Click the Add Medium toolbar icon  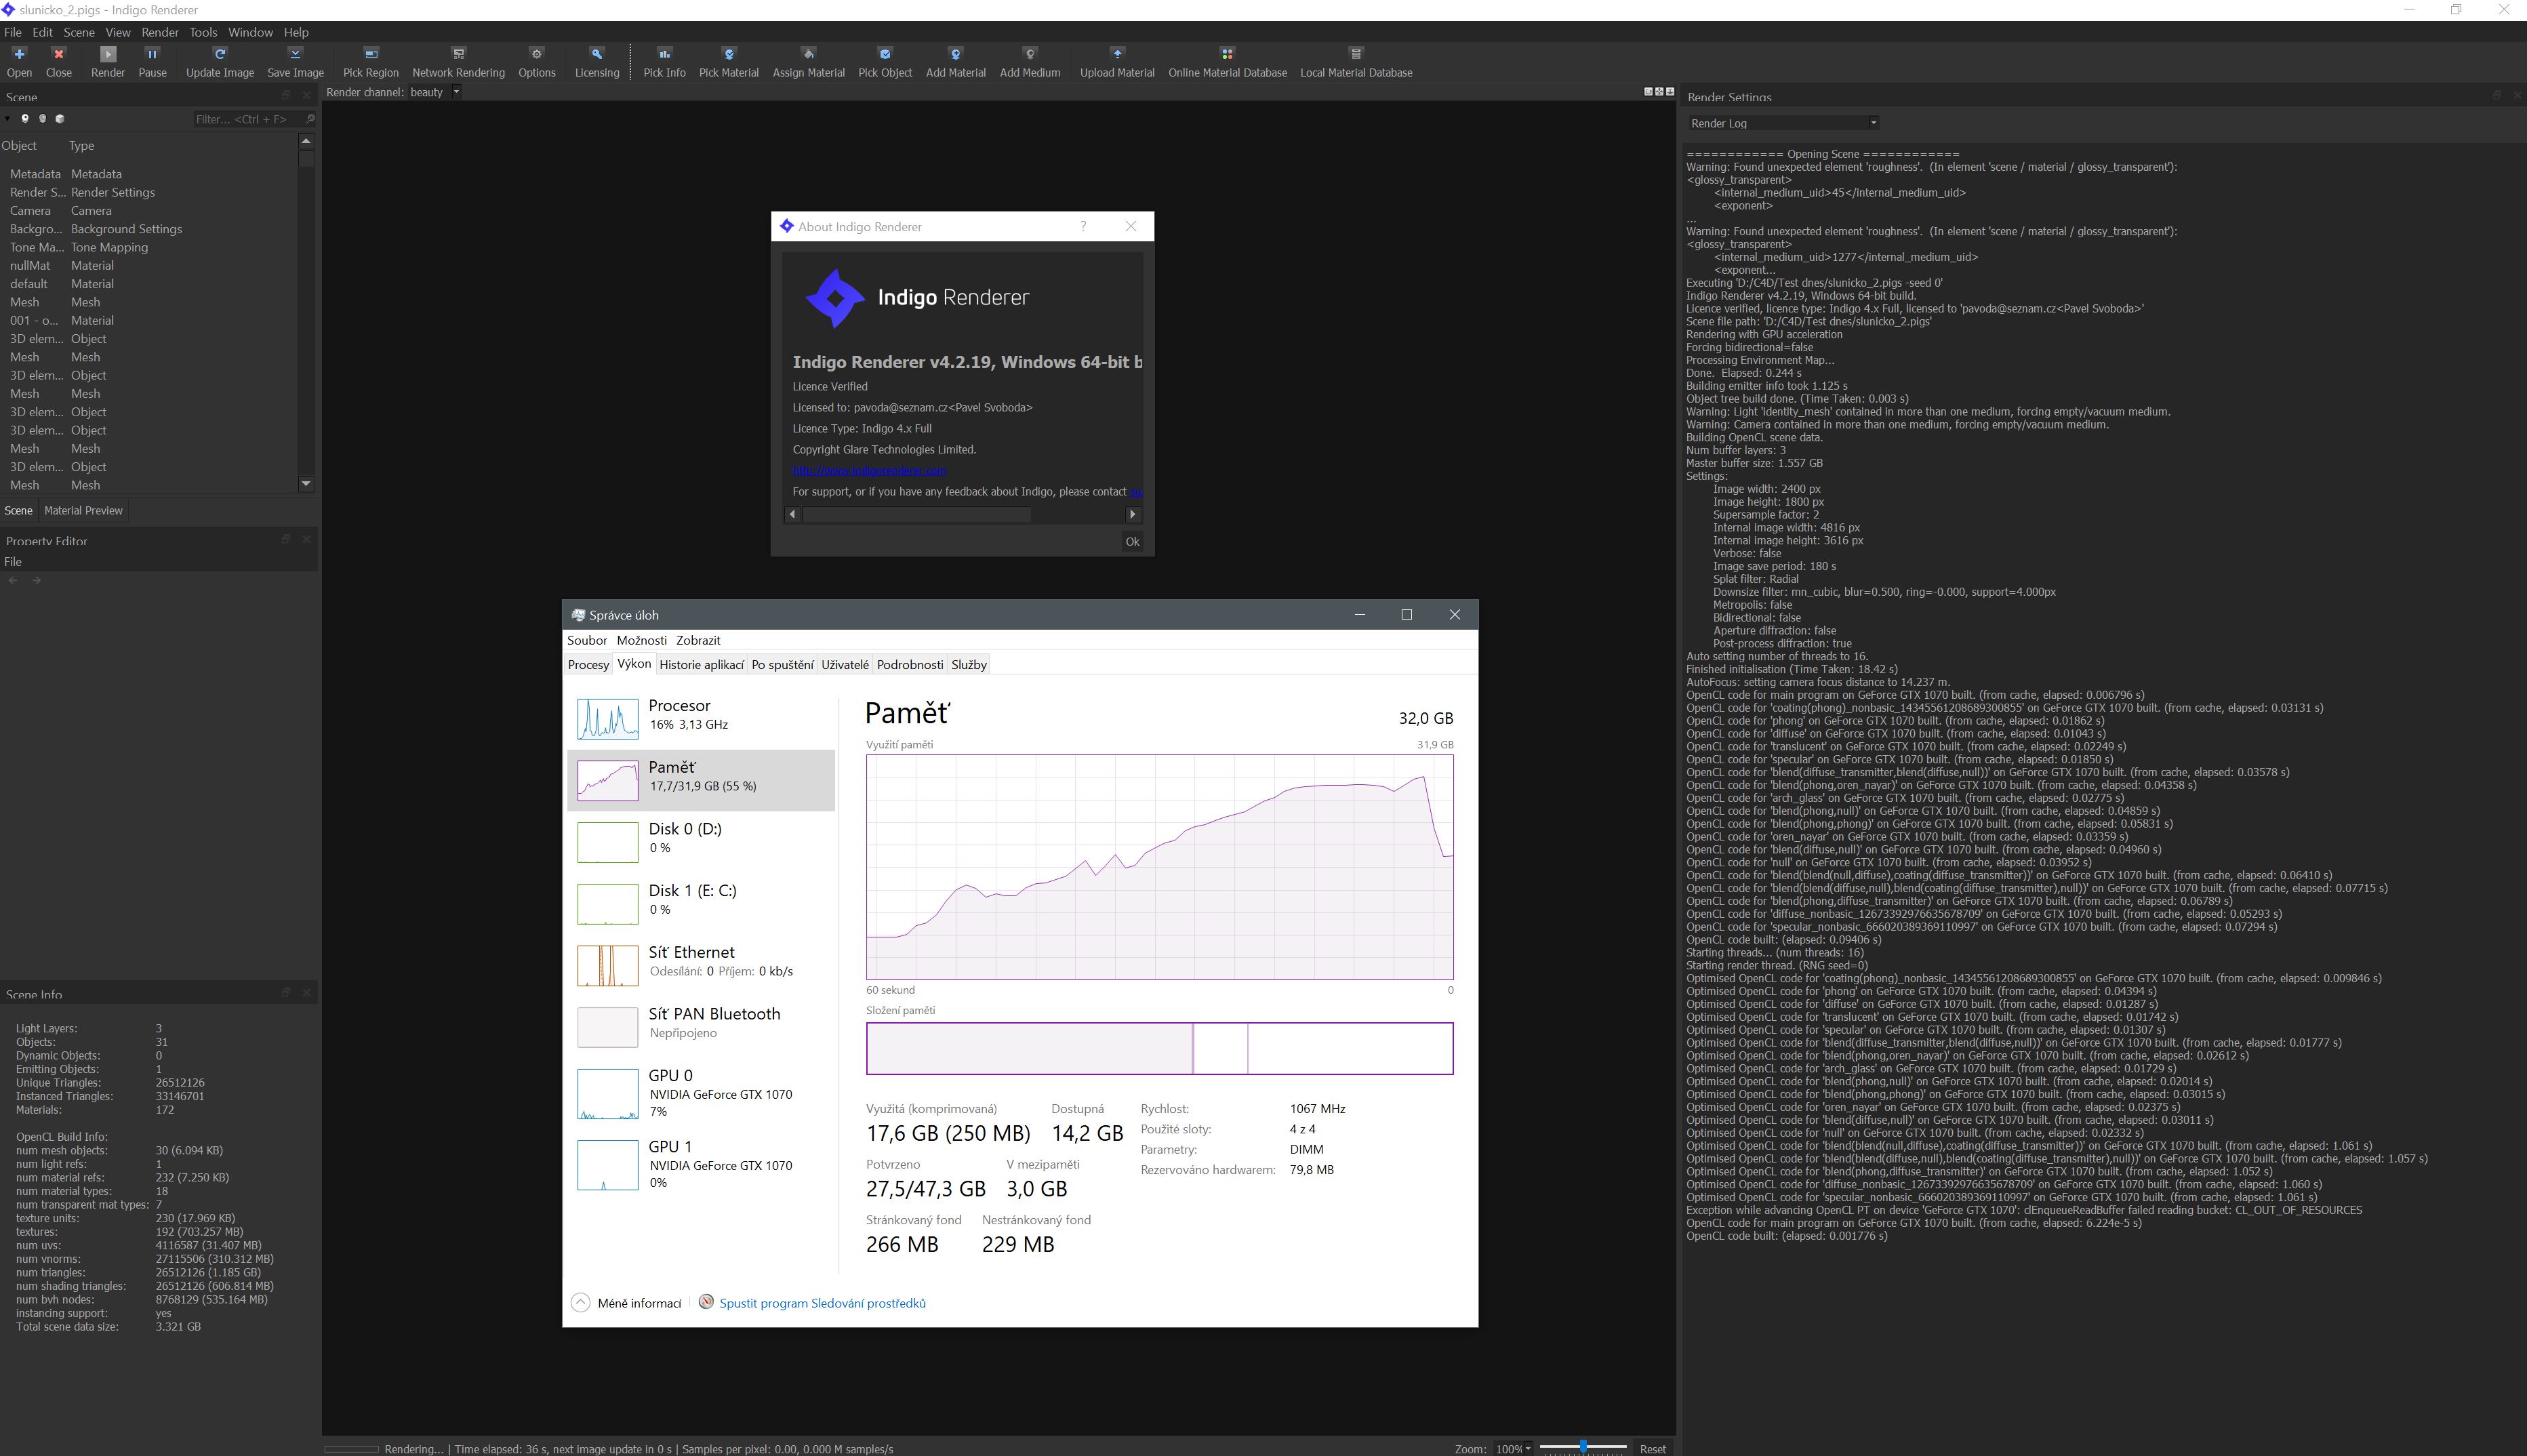click(1030, 61)
